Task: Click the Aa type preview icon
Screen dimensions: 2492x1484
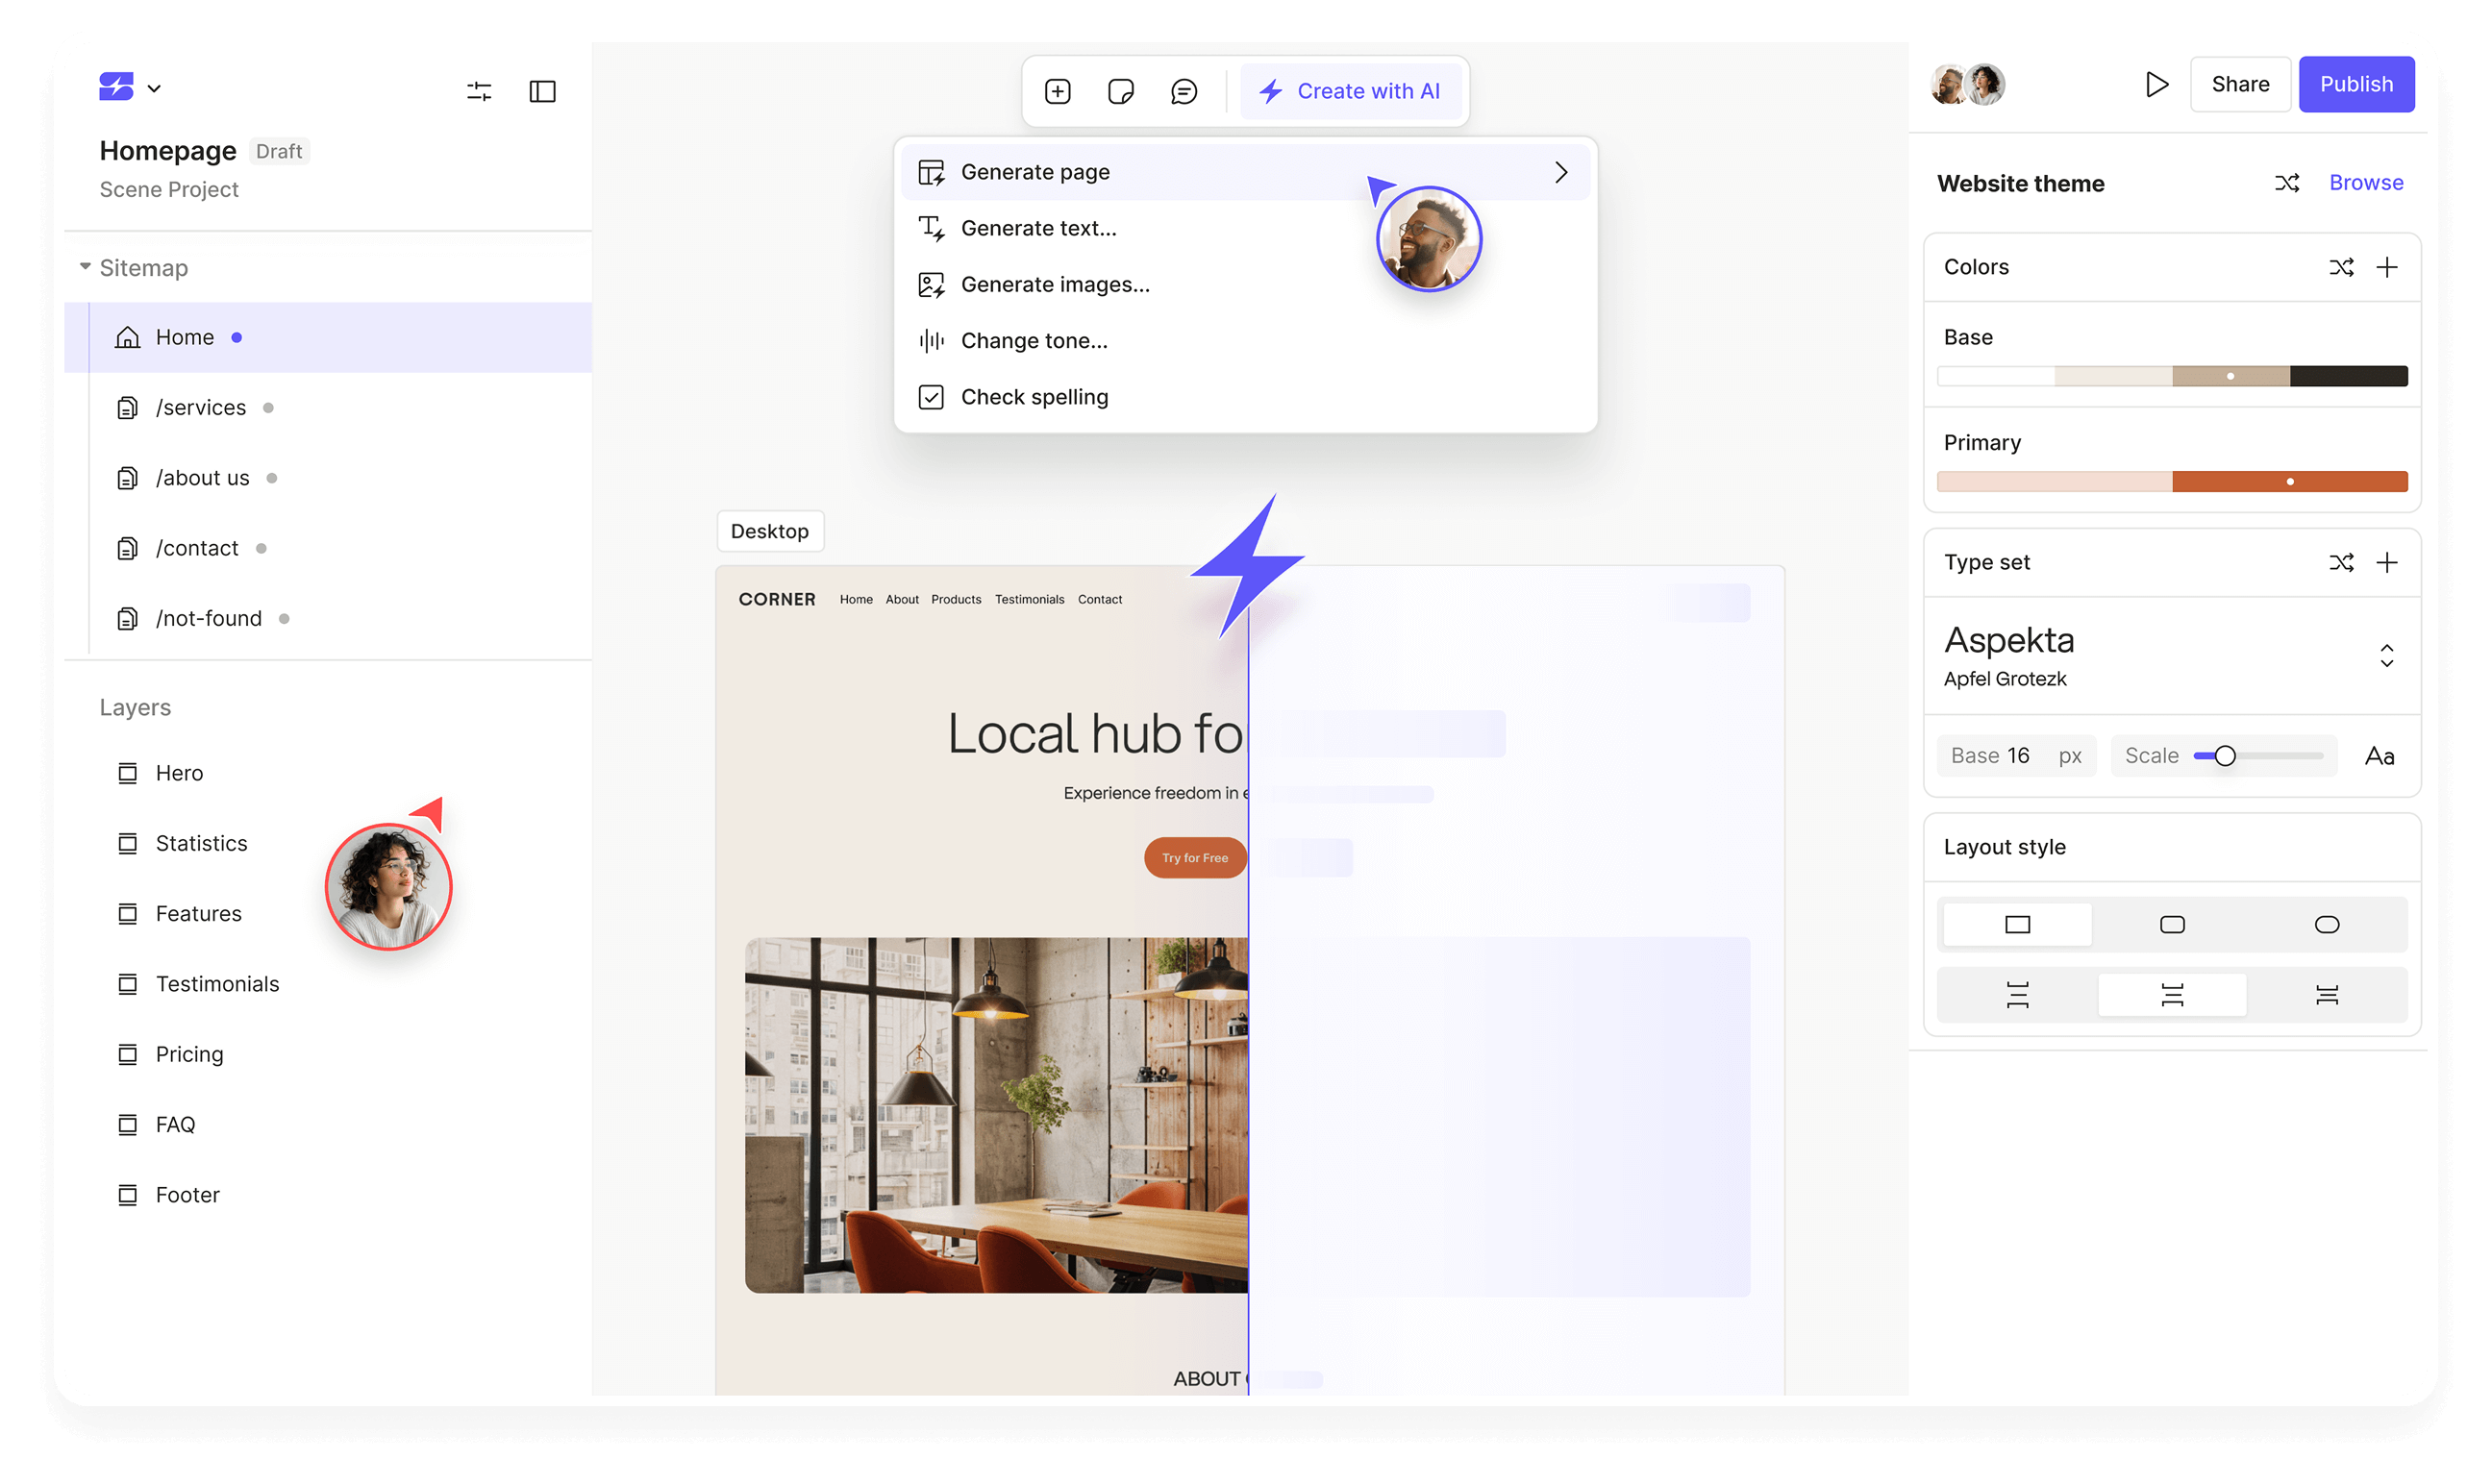Action: pyautogui.click(x=2379, y=756)
